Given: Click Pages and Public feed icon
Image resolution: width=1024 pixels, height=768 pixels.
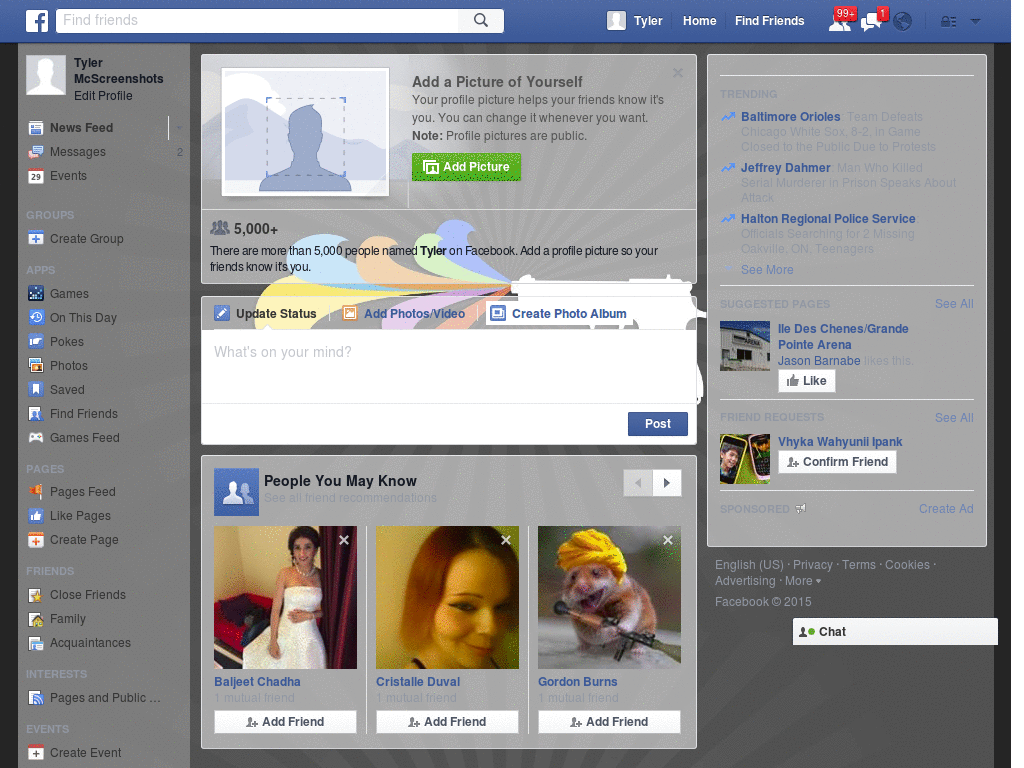Looking at the screenshot, I should click(x=36, y=698).
